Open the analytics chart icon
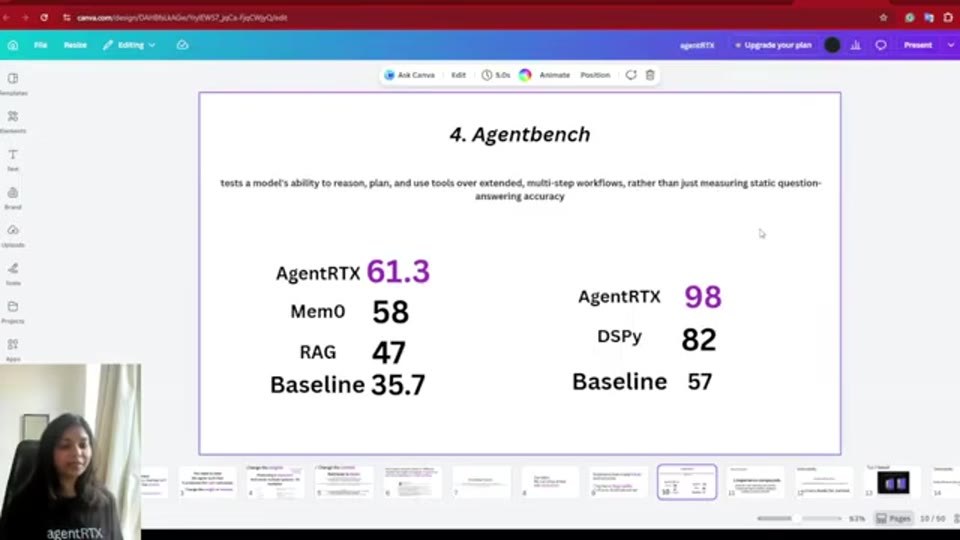The image size is (960, 540). 856,45
